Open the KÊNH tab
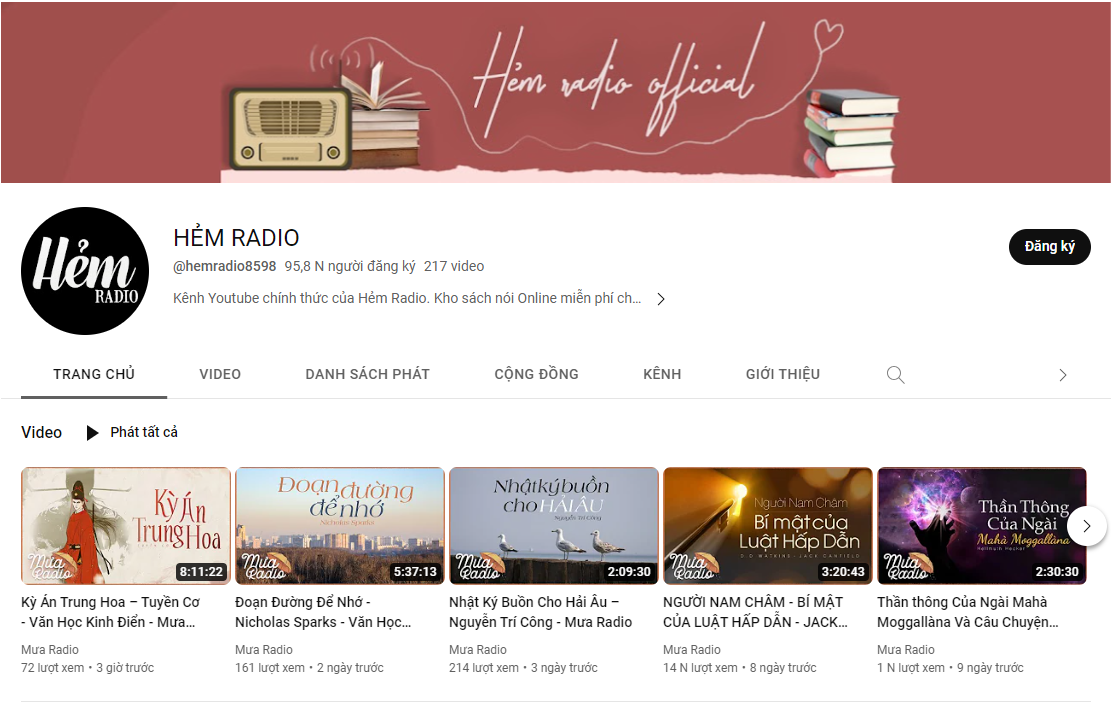Image resolution: width=1112 pixels, height=714 pixels. pyautogui.click(x=662, y=374)
